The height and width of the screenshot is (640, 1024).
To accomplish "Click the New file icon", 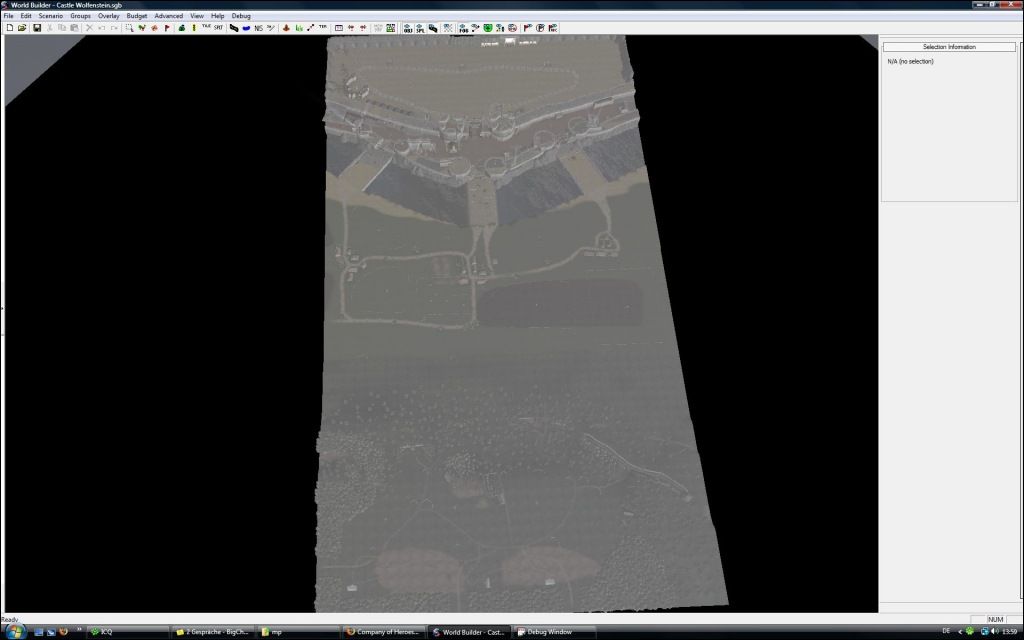I will tap(9, 28).
